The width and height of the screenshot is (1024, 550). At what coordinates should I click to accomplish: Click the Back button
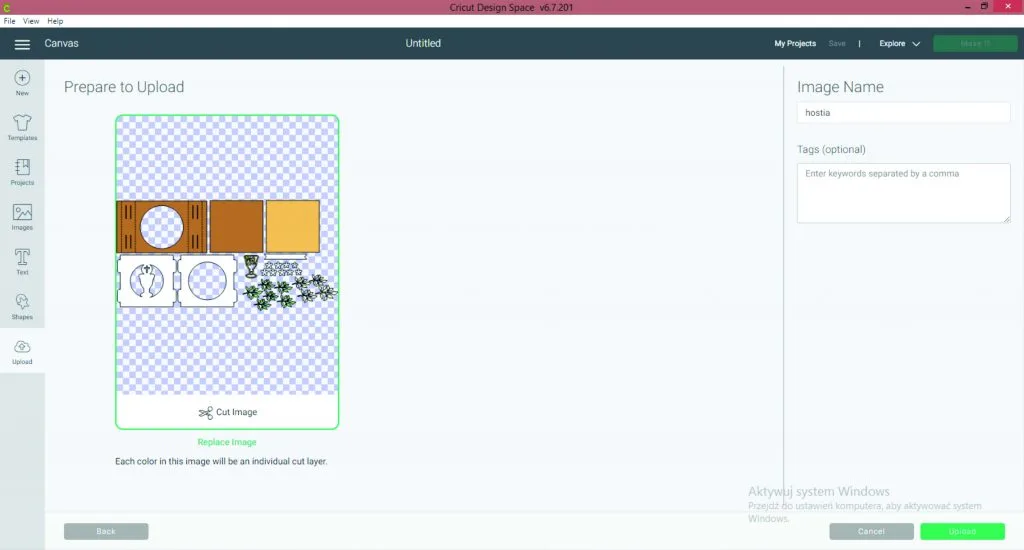106,532
